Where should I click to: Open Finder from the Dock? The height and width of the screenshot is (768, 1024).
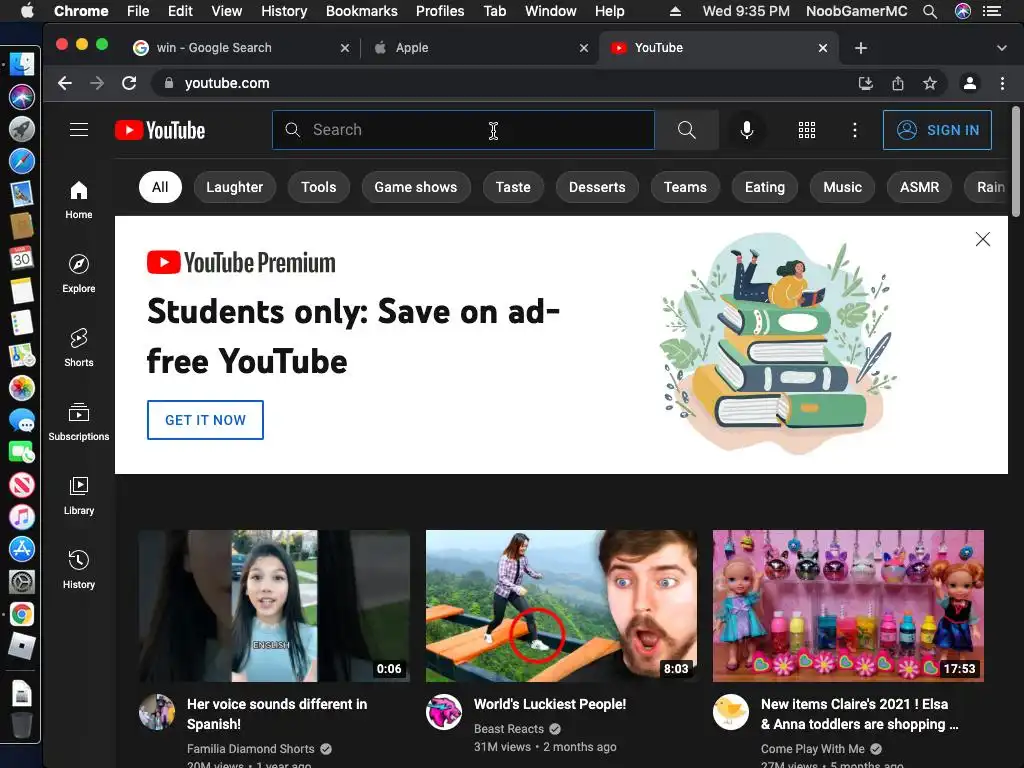22,64
